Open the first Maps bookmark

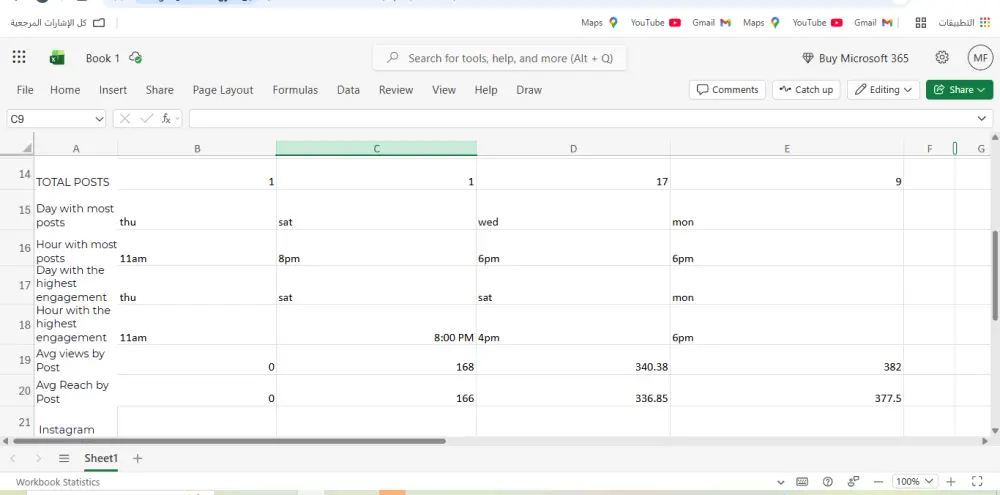761,22
